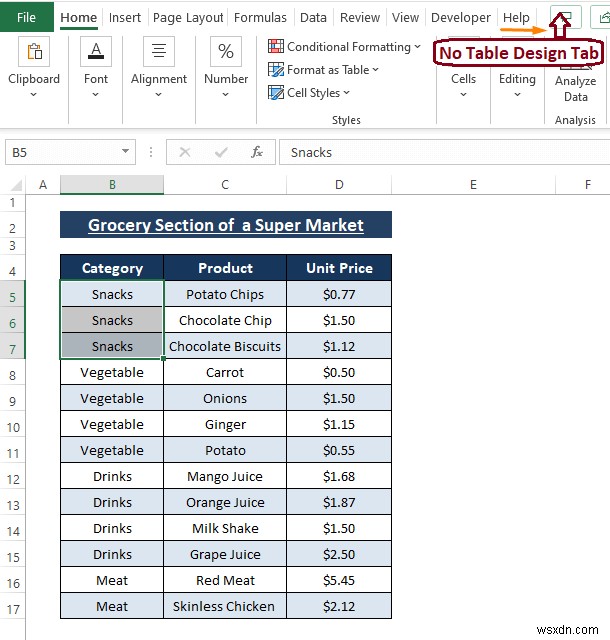Click the Insert Function fx icon
The width and height of the screenshot is (610, 640).
257,152
